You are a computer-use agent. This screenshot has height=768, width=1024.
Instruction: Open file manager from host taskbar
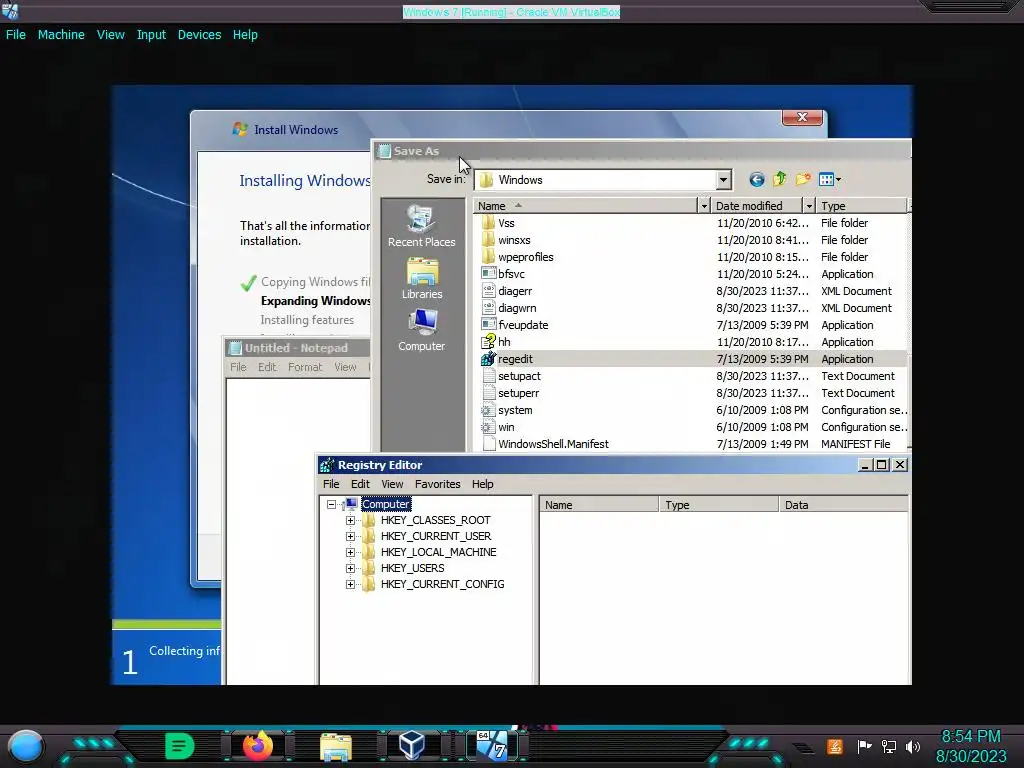click(x=336, y=746)
